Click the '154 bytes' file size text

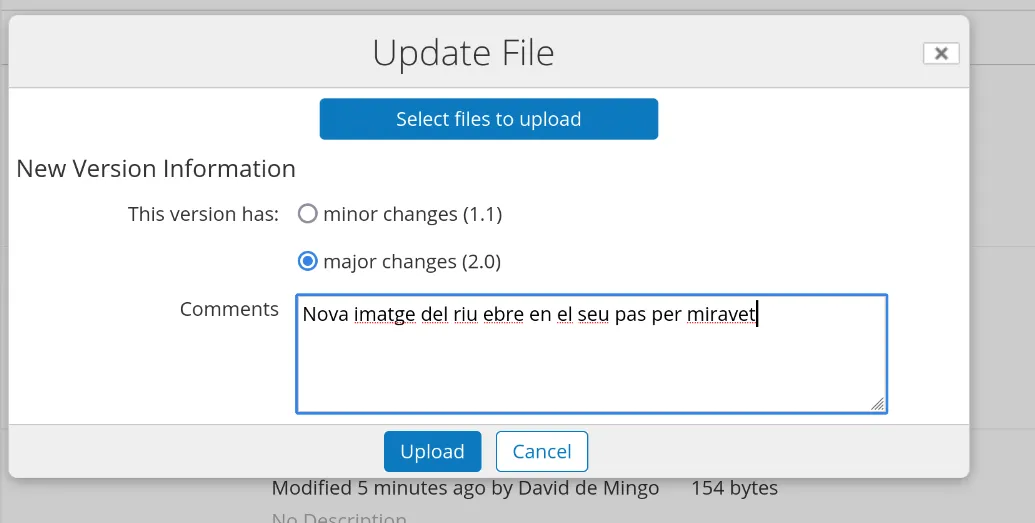click(734, 488)
